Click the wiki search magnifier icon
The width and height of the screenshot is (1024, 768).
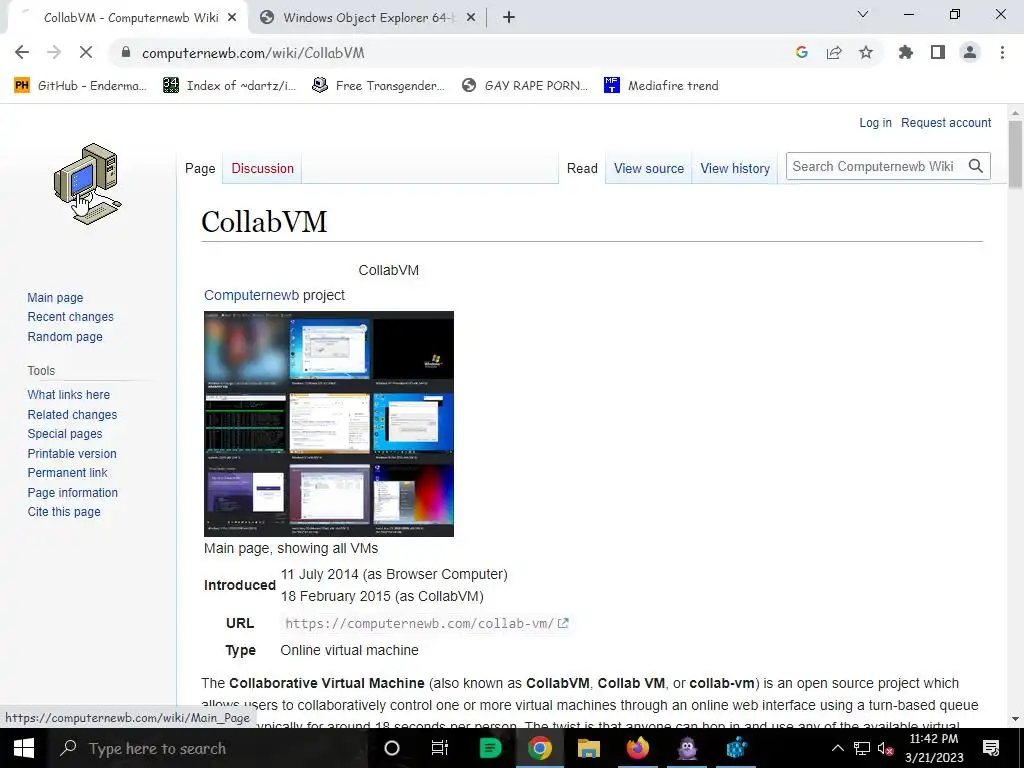coord(976,167)
